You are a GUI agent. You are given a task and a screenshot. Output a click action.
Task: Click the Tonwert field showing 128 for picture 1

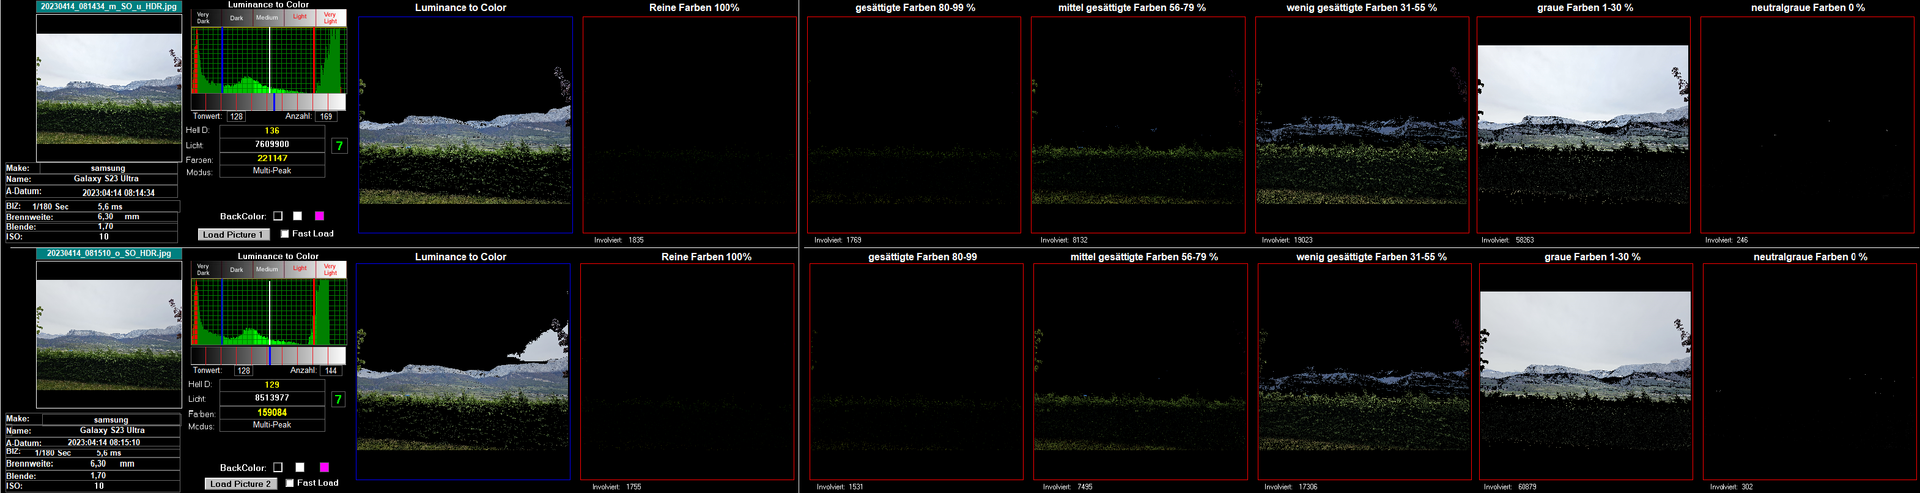(x=236, y=117)
